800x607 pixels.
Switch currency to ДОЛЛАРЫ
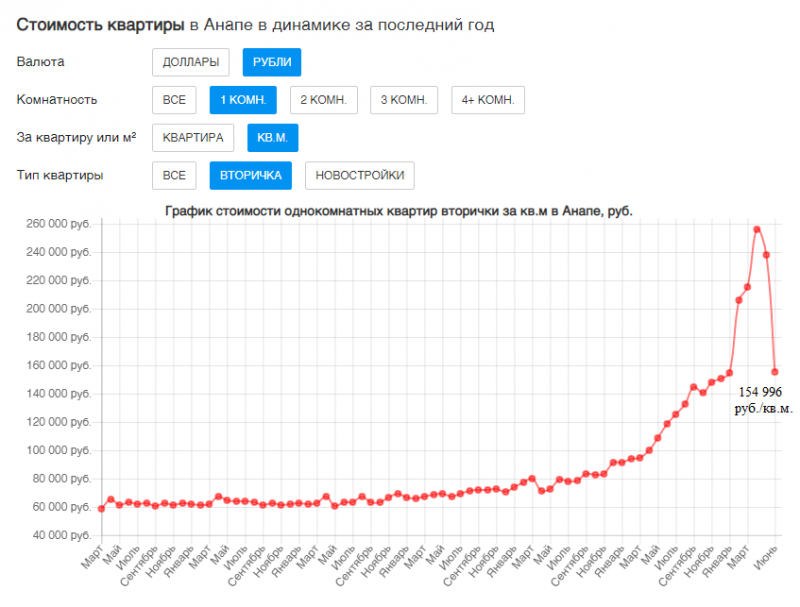(x=191, y=62)
